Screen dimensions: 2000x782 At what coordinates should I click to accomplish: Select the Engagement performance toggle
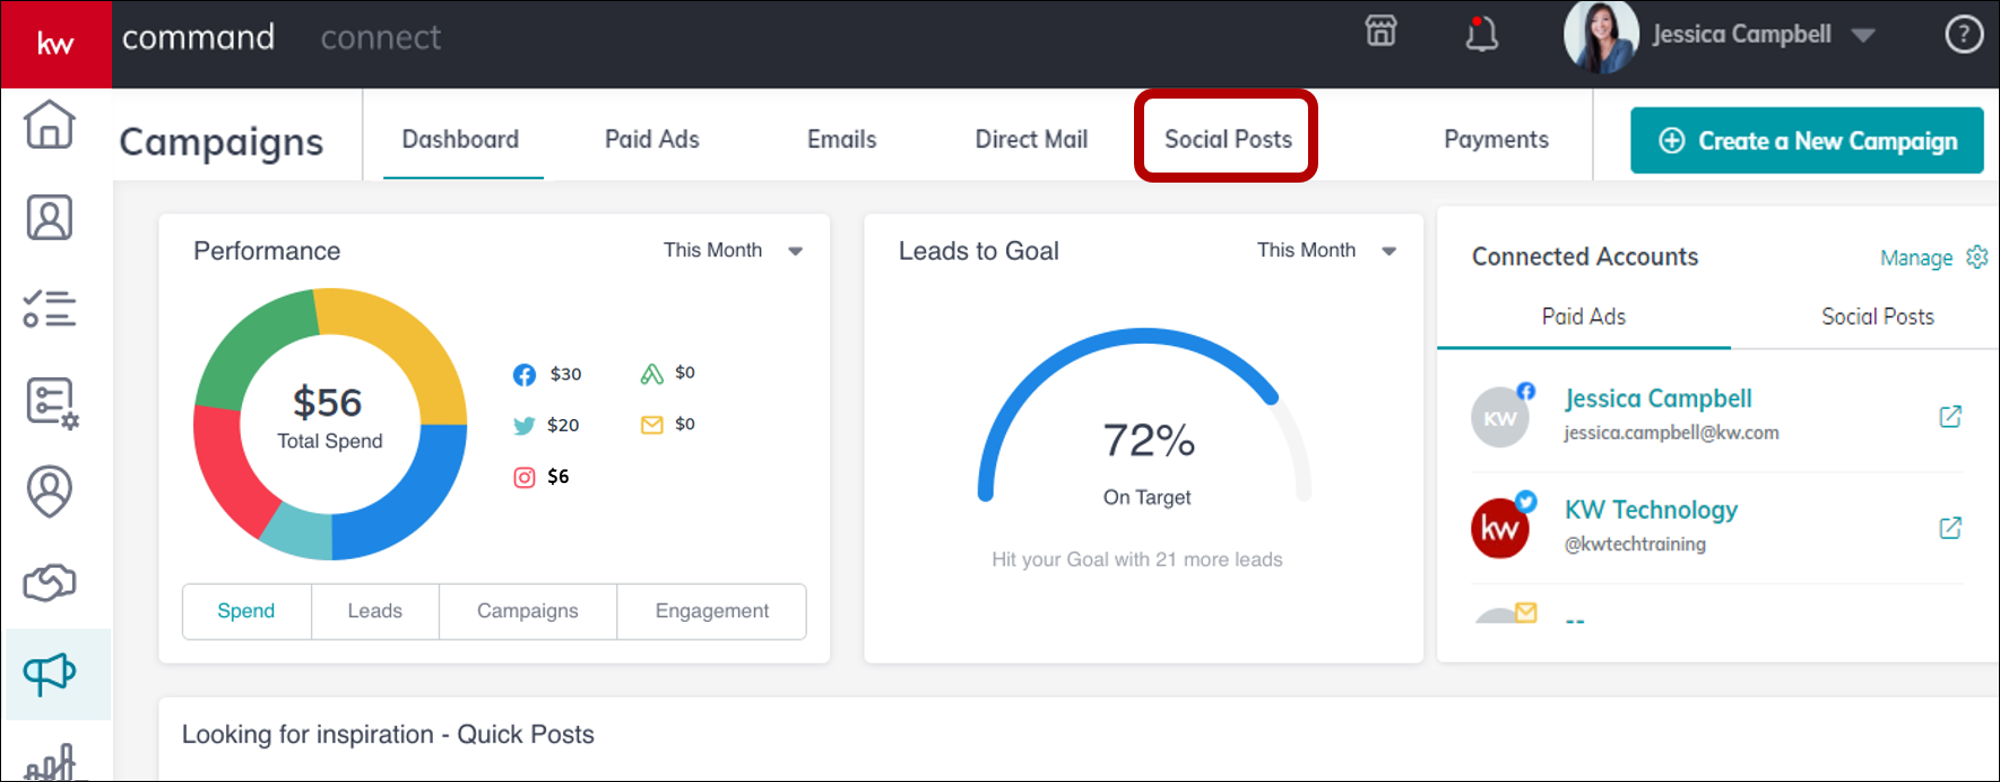[712, 611]
